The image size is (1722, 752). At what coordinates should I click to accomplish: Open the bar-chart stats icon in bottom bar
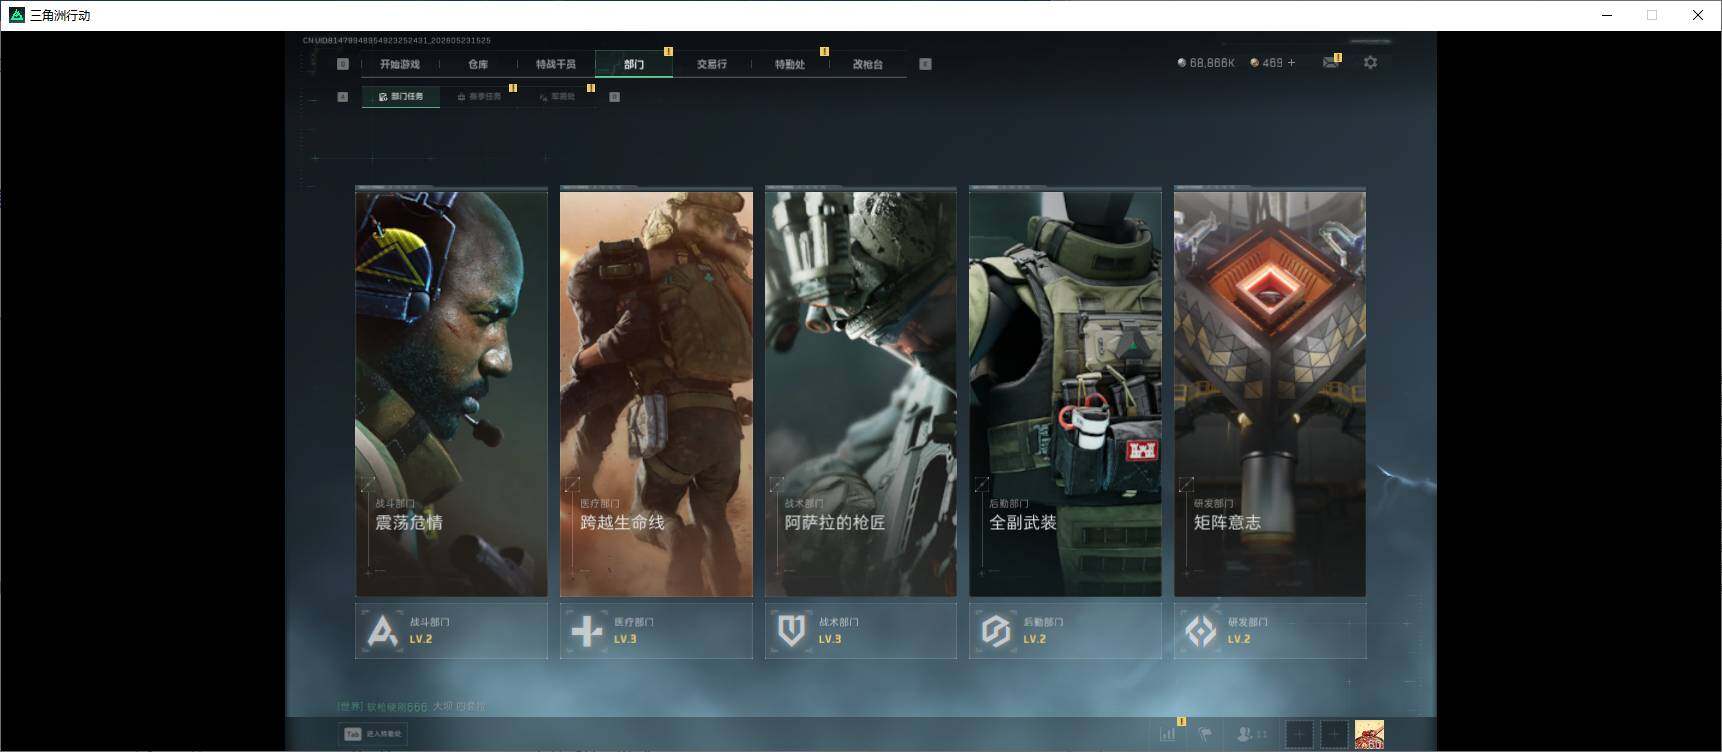click(x=1168, y=734)
